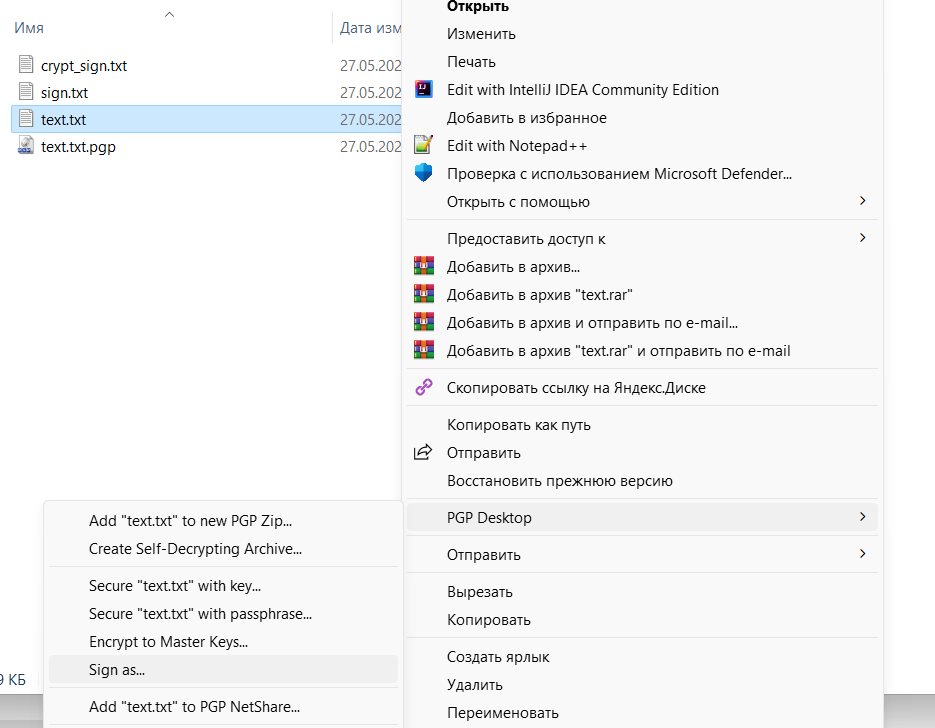Image resolution: width=935 pixels, height=728 pixels.
Task: Select 'Secure "text.txt" with key...'
Action: click(223, 586)
